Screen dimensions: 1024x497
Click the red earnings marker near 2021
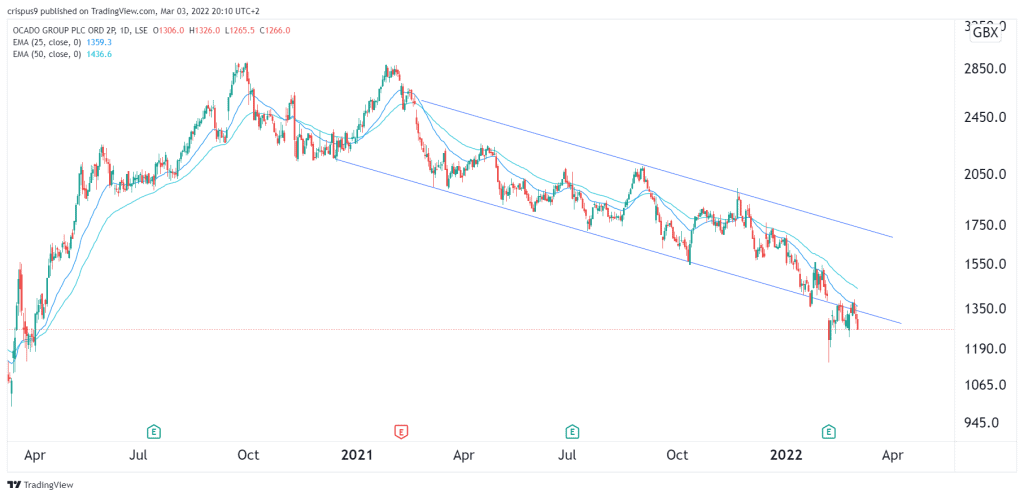401,432
